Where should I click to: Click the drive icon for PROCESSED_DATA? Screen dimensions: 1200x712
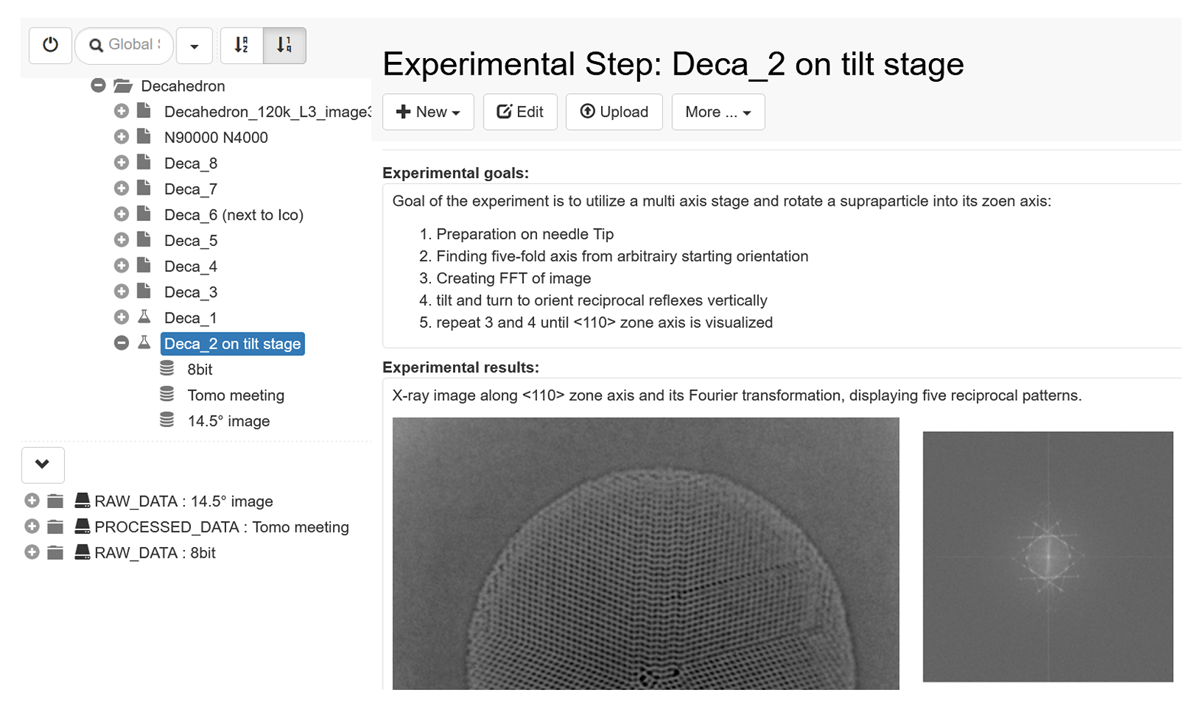click(82, 527)
